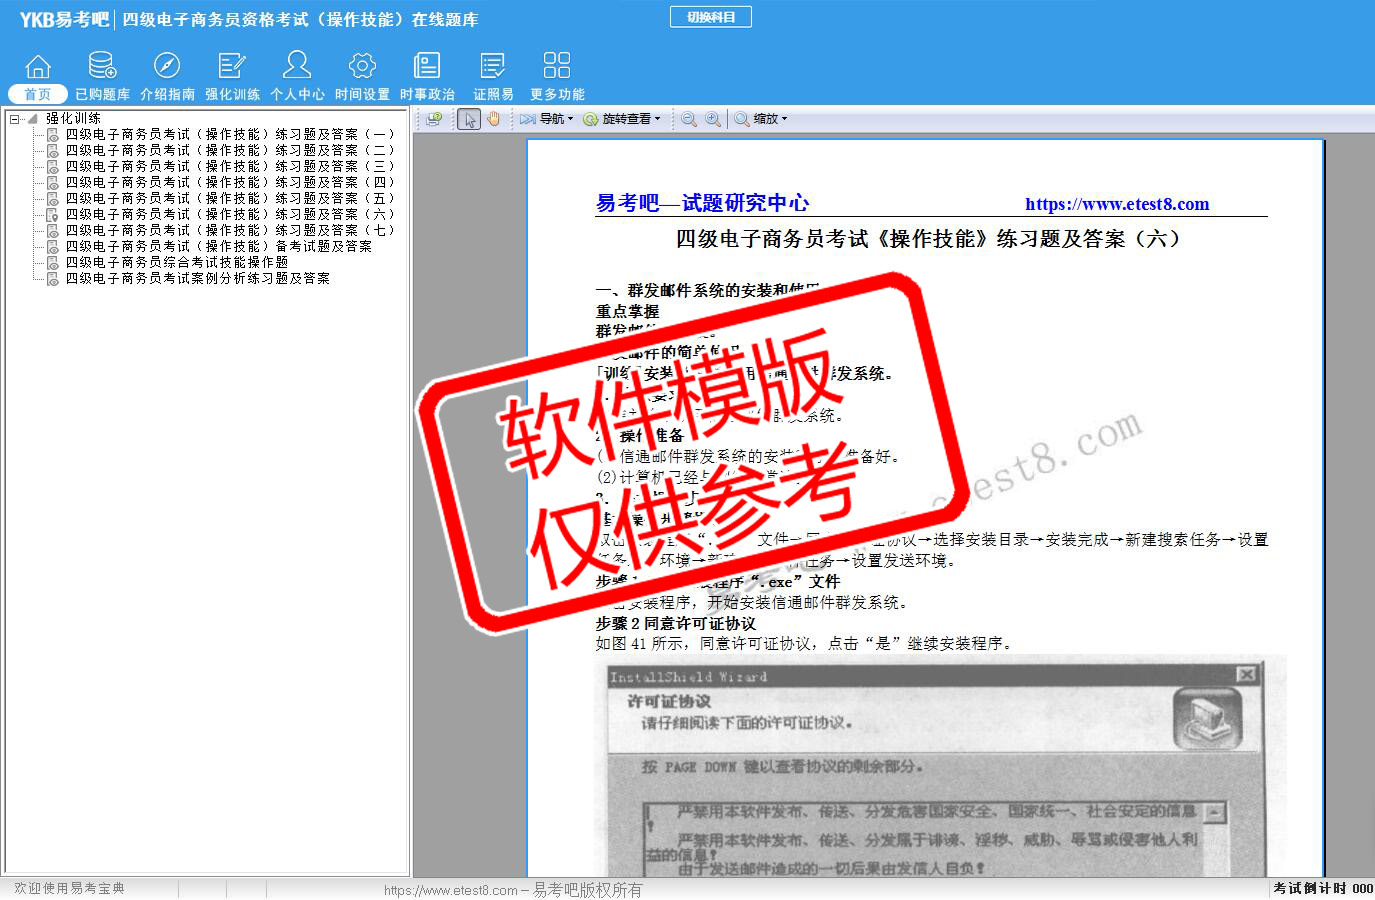The width and height of the screenshot is (1375, 900).
Task: Open 练习题及答案（四）in tree
Action: [230, 182]
